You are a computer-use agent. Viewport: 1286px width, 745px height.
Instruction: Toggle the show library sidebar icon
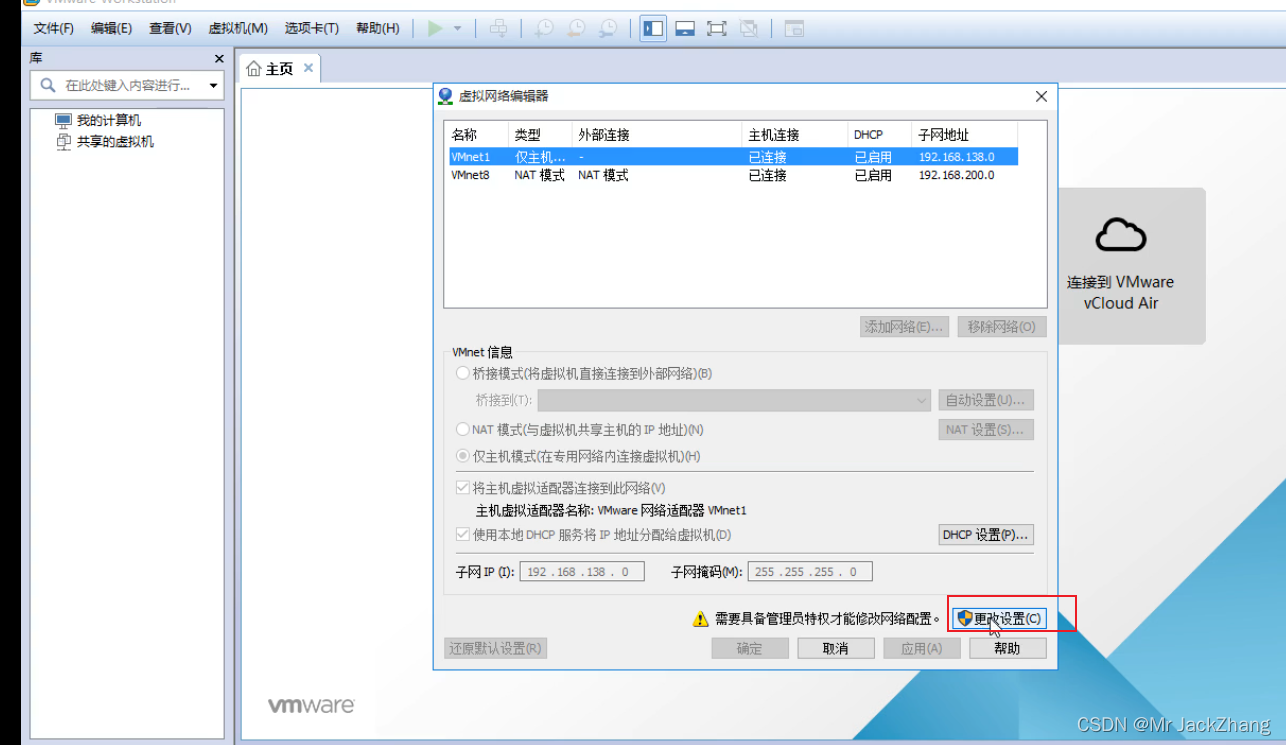click(x=653, y=28)
